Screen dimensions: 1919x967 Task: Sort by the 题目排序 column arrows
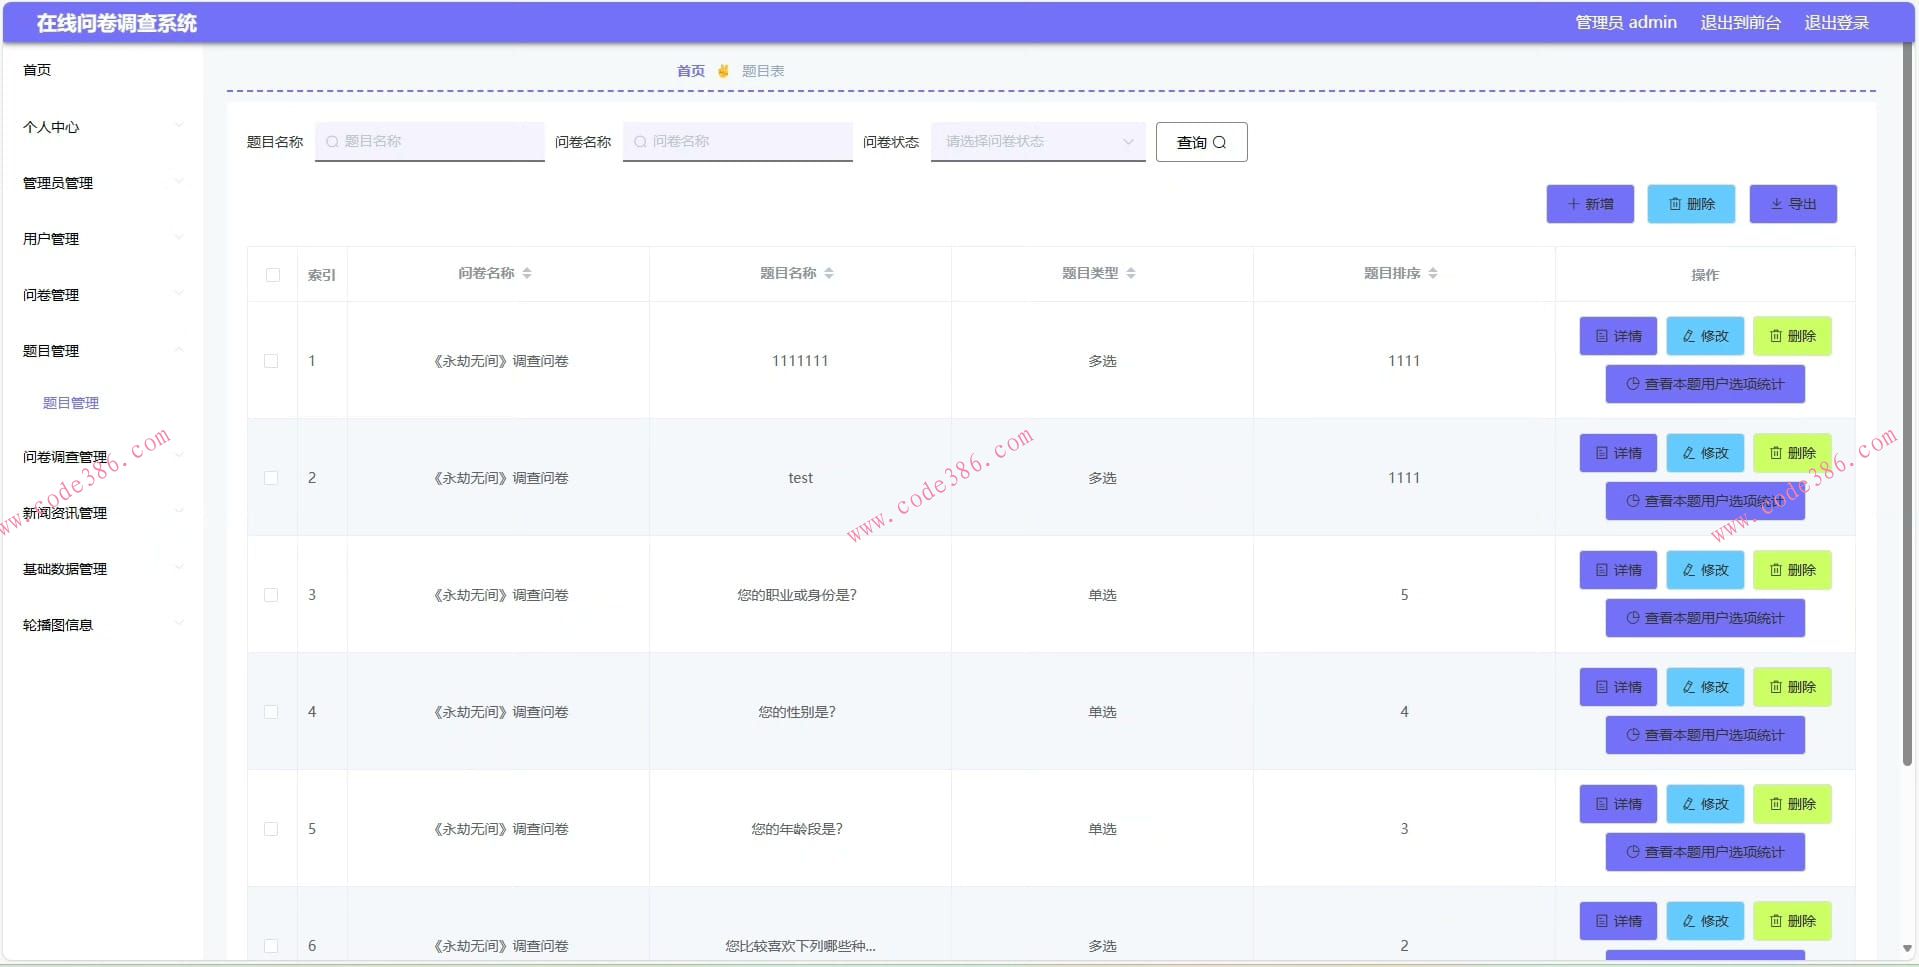click(x=1433, y=273)
